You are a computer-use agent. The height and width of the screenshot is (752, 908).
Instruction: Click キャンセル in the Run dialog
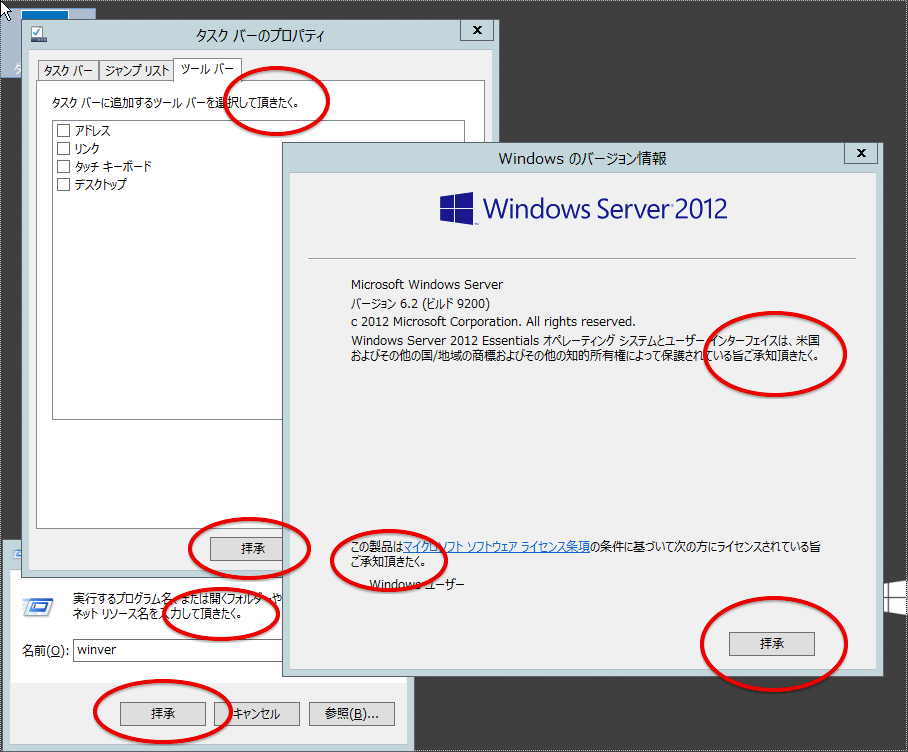[257, 714]
